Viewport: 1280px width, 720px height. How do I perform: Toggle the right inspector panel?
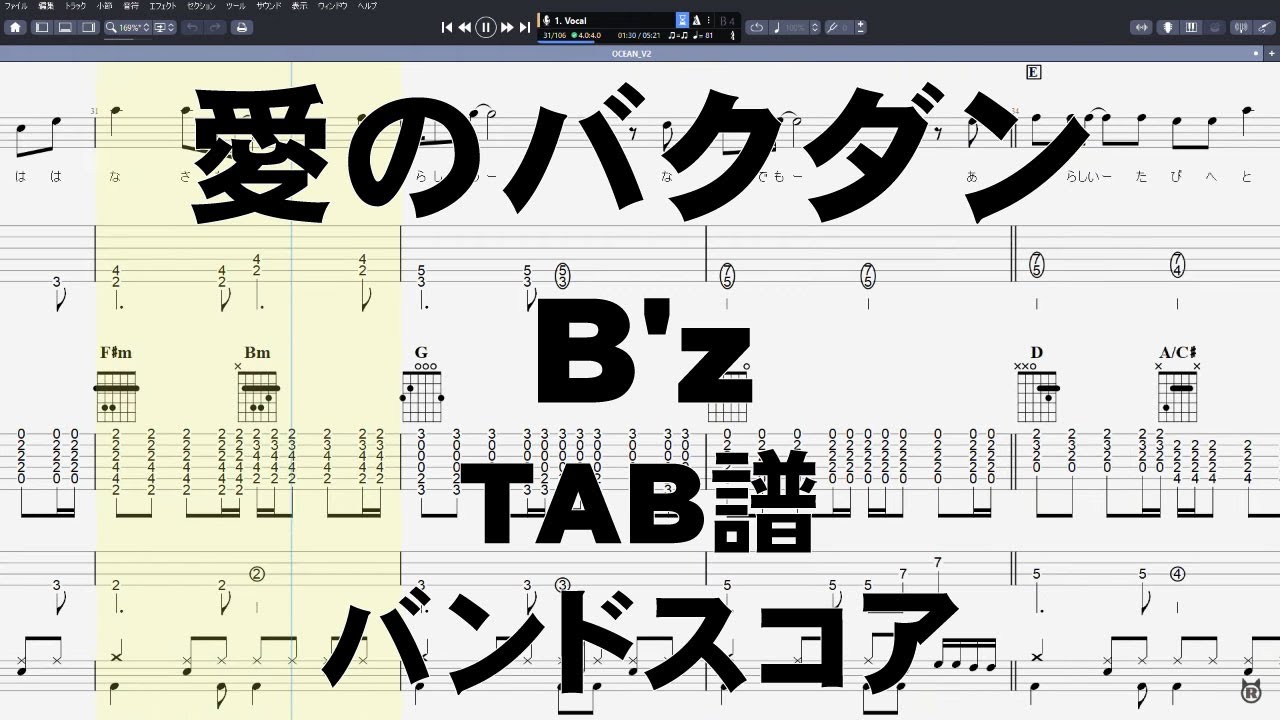(x=88, y=28)
